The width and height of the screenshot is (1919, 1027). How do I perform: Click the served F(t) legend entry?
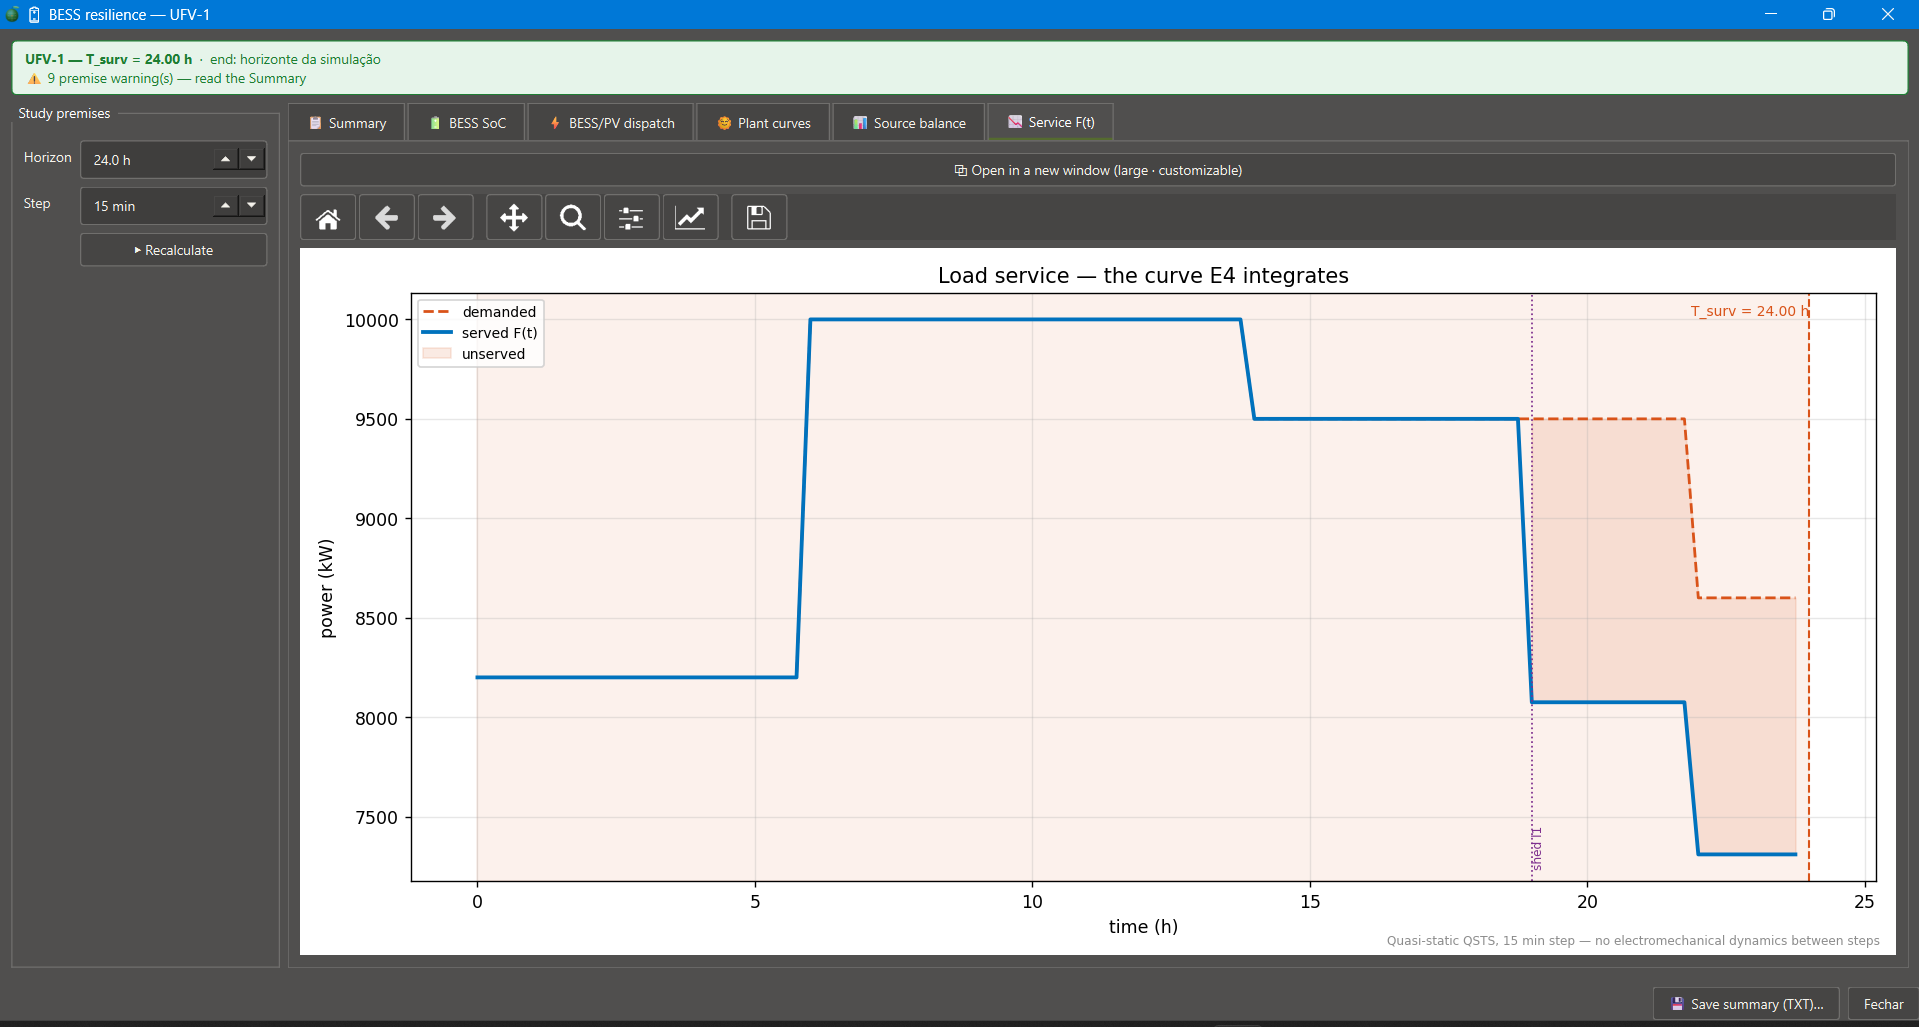pyautogui.click(x=479, y=333)
